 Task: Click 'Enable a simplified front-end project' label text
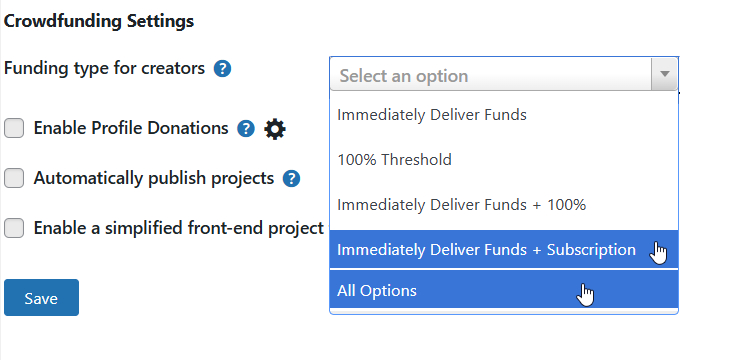[x=178, y=228]
